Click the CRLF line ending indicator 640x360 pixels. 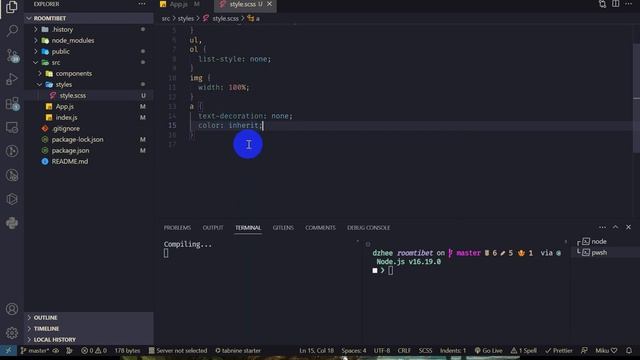pyautogui.click(x=404, y=350)
